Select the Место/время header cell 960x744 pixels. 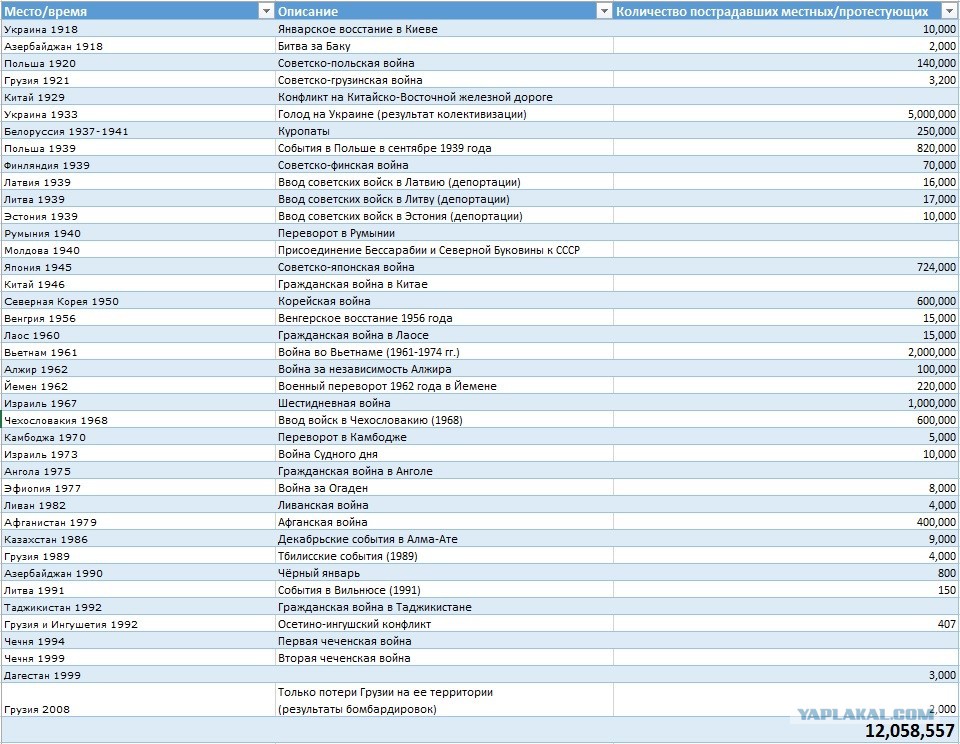(x=138, y=11)
